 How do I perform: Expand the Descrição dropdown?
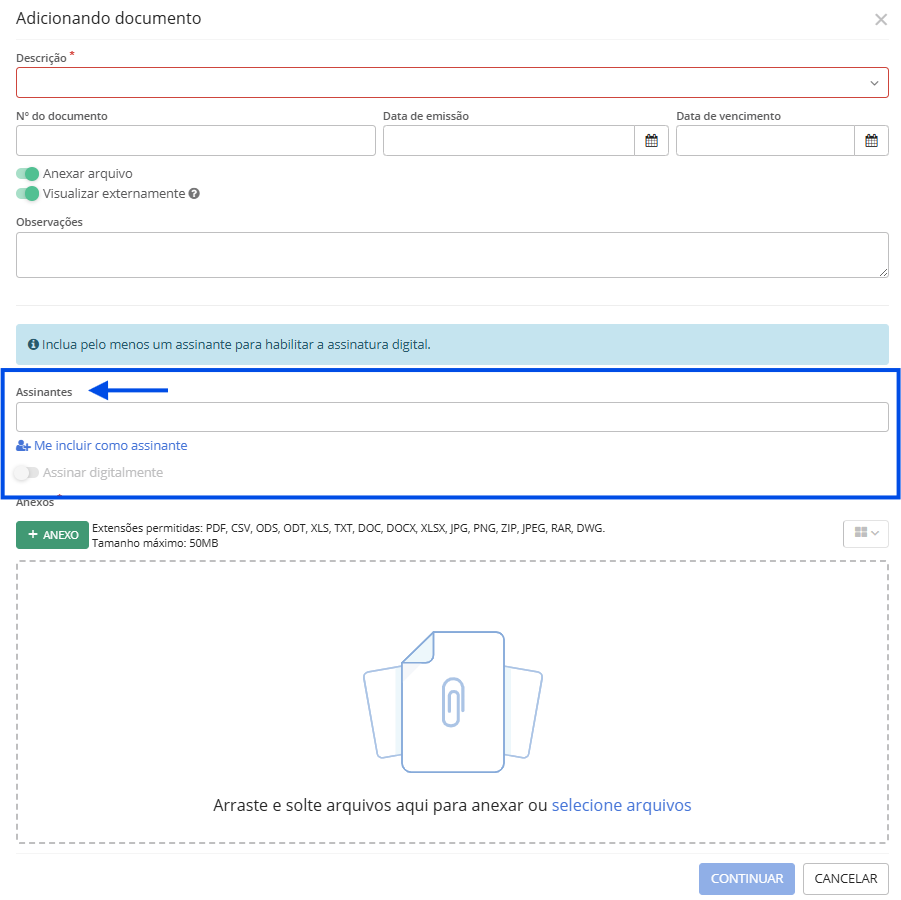452,83
